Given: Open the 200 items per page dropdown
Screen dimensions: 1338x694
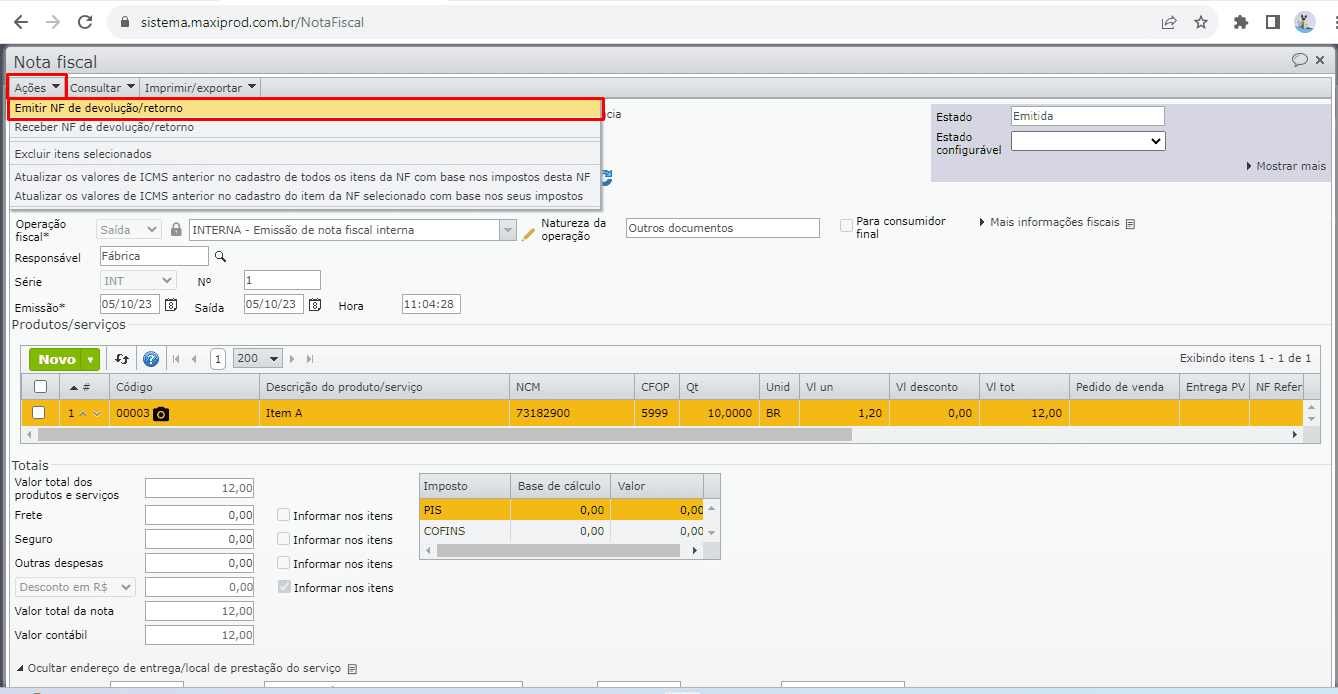Looking at the screenshot, I should [257, 359].
